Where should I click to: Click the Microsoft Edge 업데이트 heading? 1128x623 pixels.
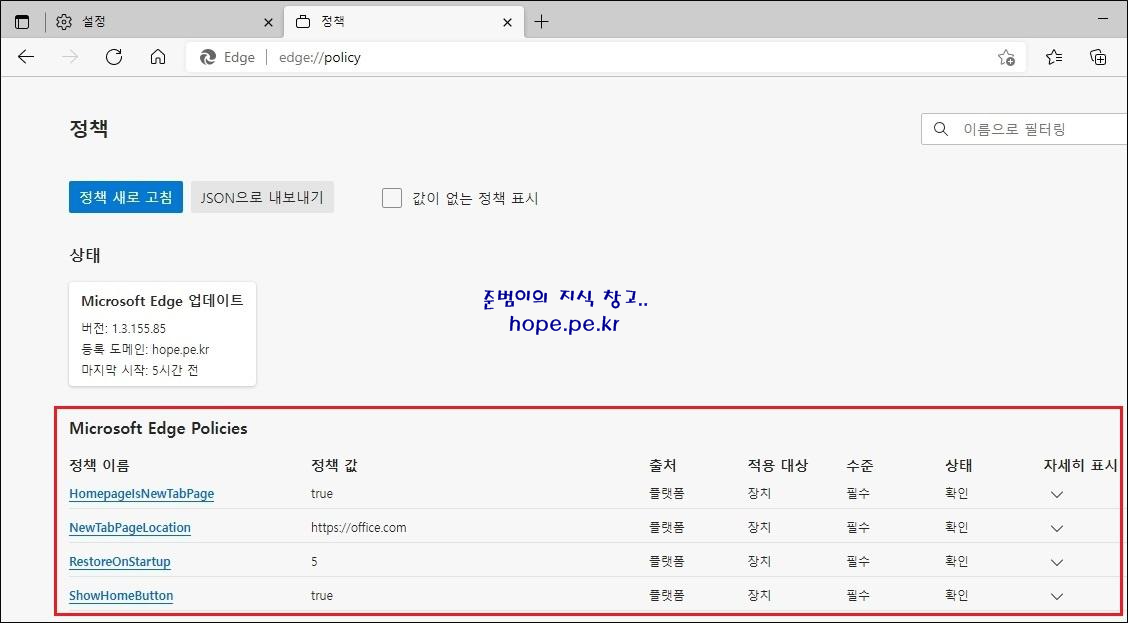pyautogui.click(x=163, y=301)
